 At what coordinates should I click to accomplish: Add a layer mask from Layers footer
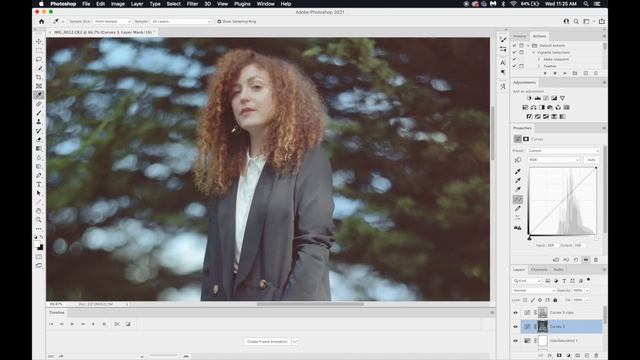(x=559, y=356)
